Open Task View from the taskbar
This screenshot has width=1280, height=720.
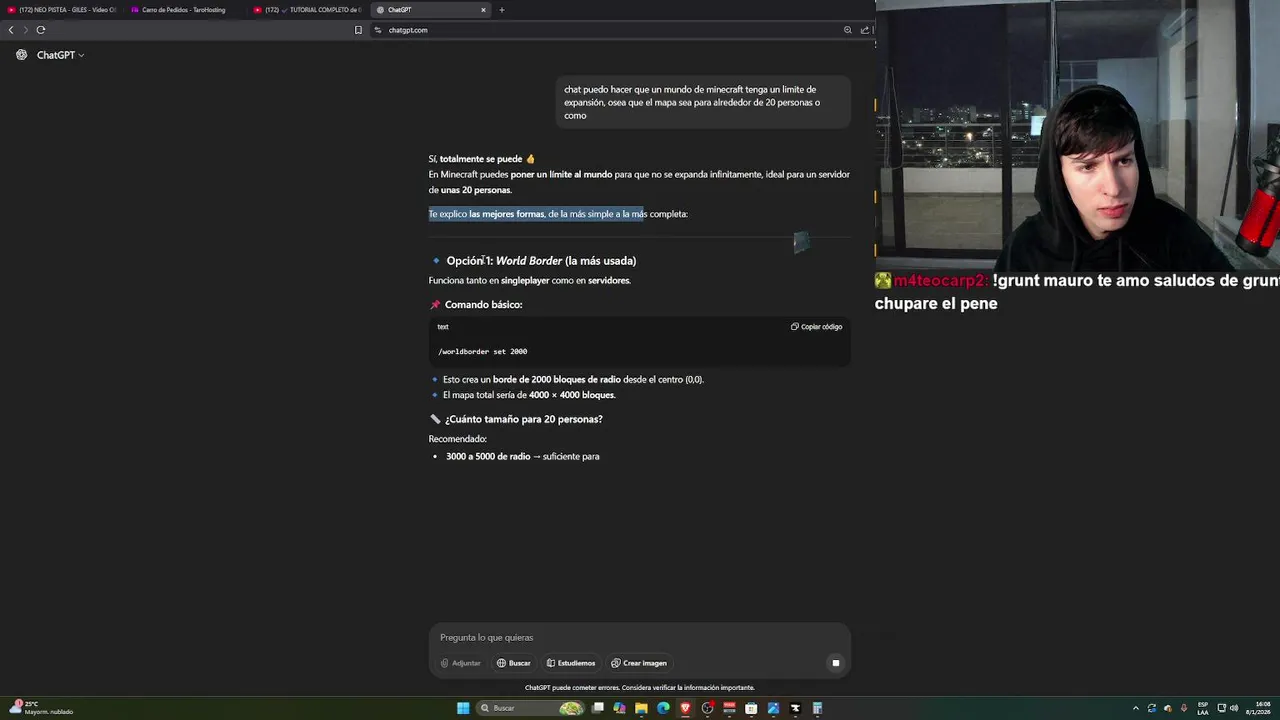click(597, 708)
